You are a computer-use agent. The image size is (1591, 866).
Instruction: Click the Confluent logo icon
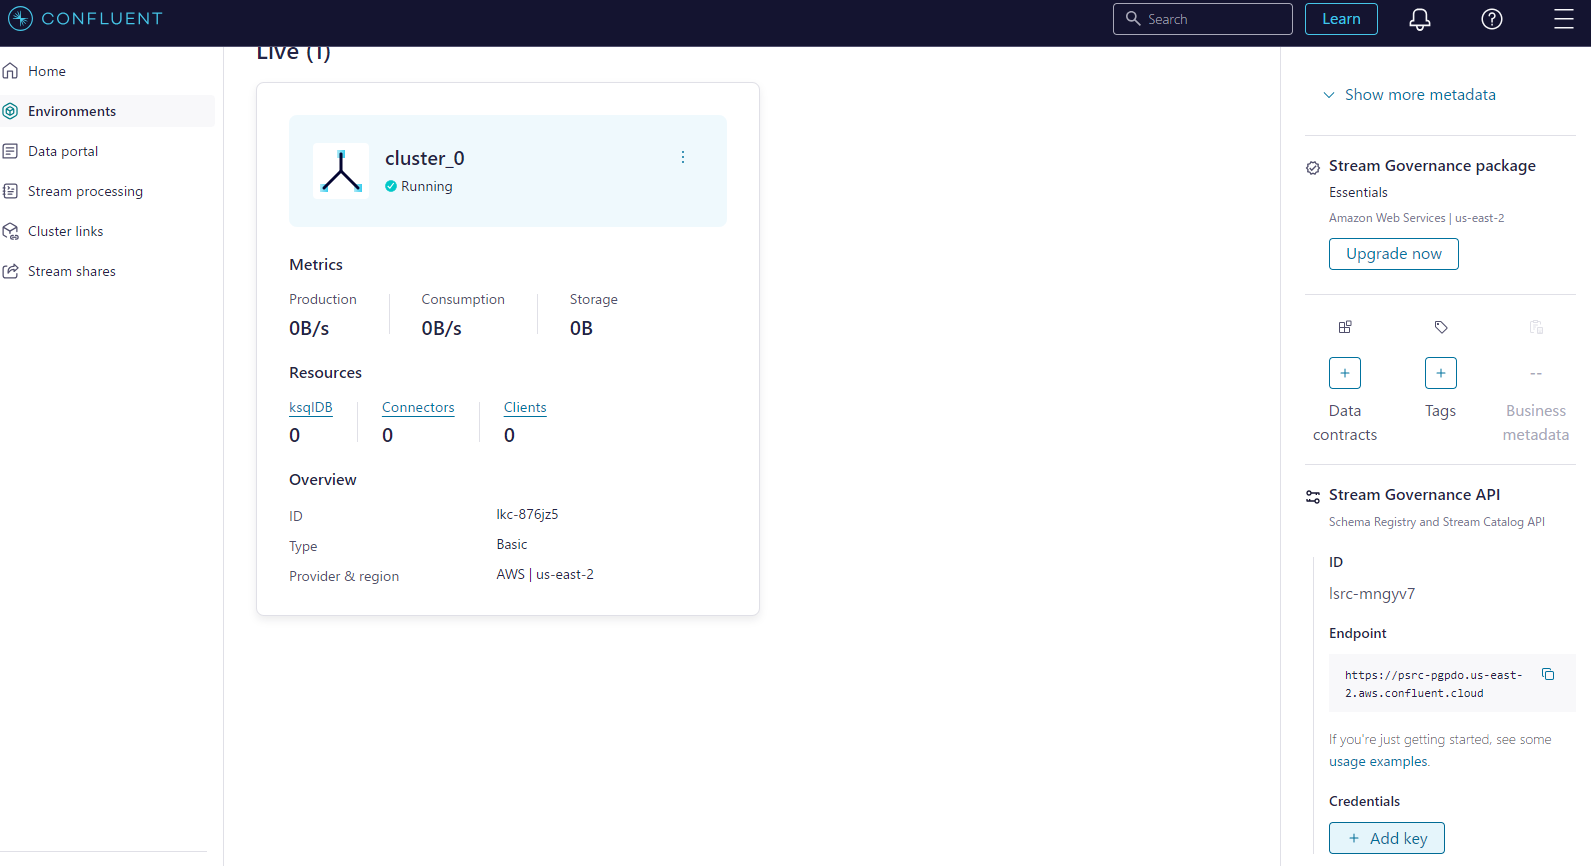pos(20,19)
